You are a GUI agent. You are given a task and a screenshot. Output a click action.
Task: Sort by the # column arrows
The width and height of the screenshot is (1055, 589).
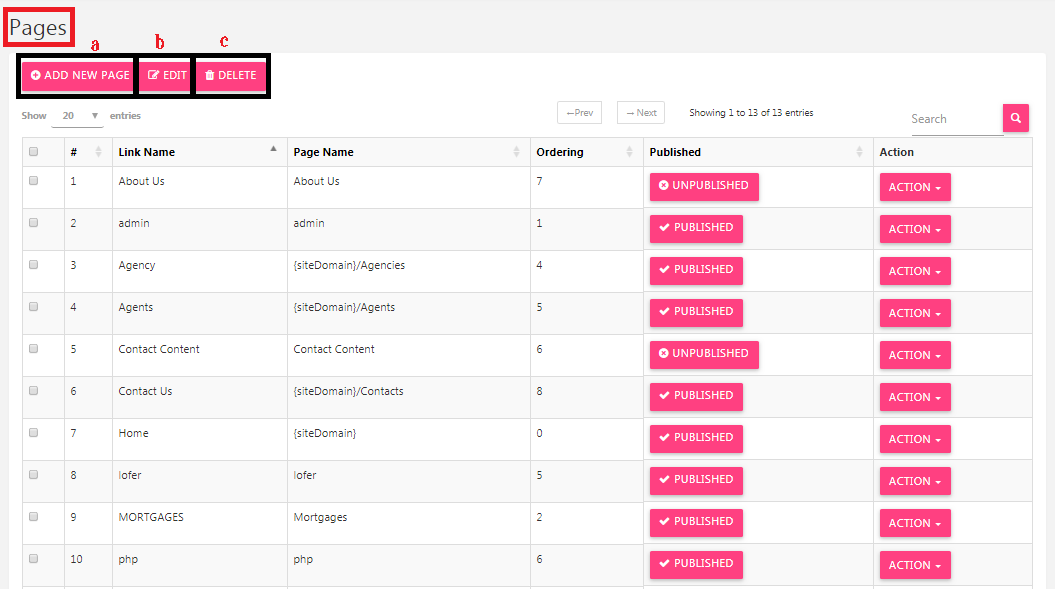98,152
